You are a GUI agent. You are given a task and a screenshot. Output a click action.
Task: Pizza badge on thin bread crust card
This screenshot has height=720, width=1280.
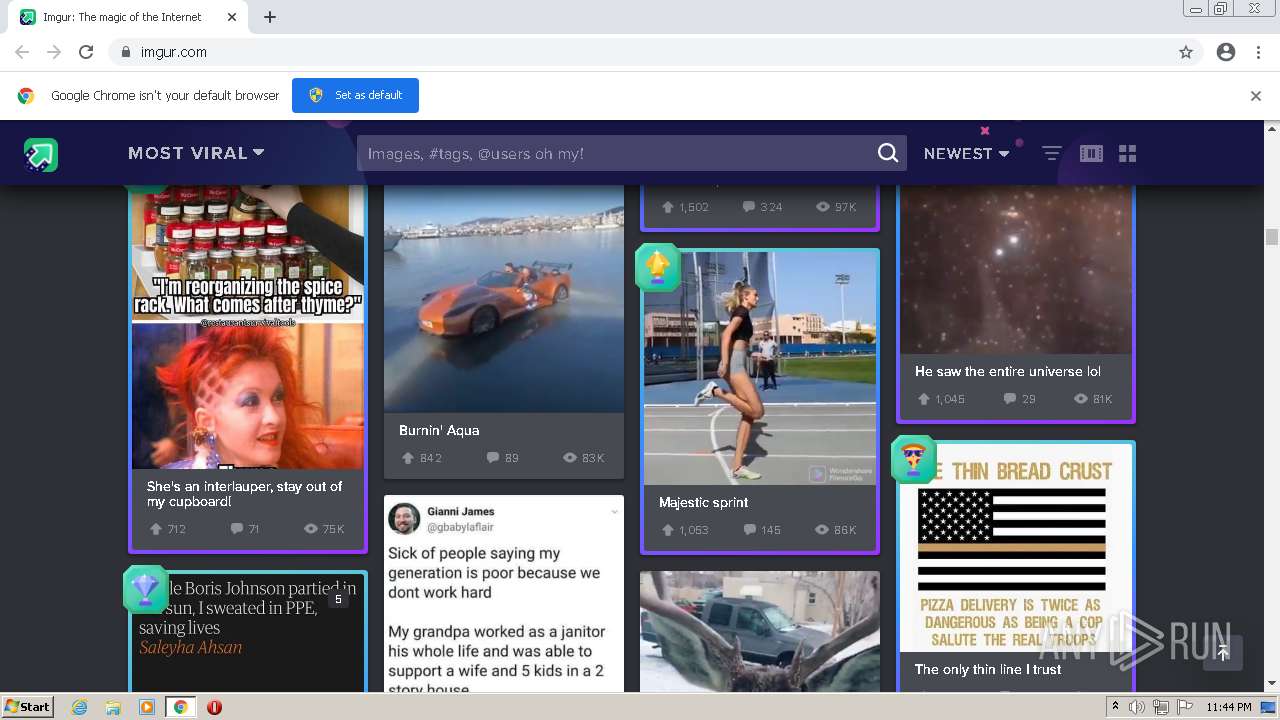pos(913,459)
